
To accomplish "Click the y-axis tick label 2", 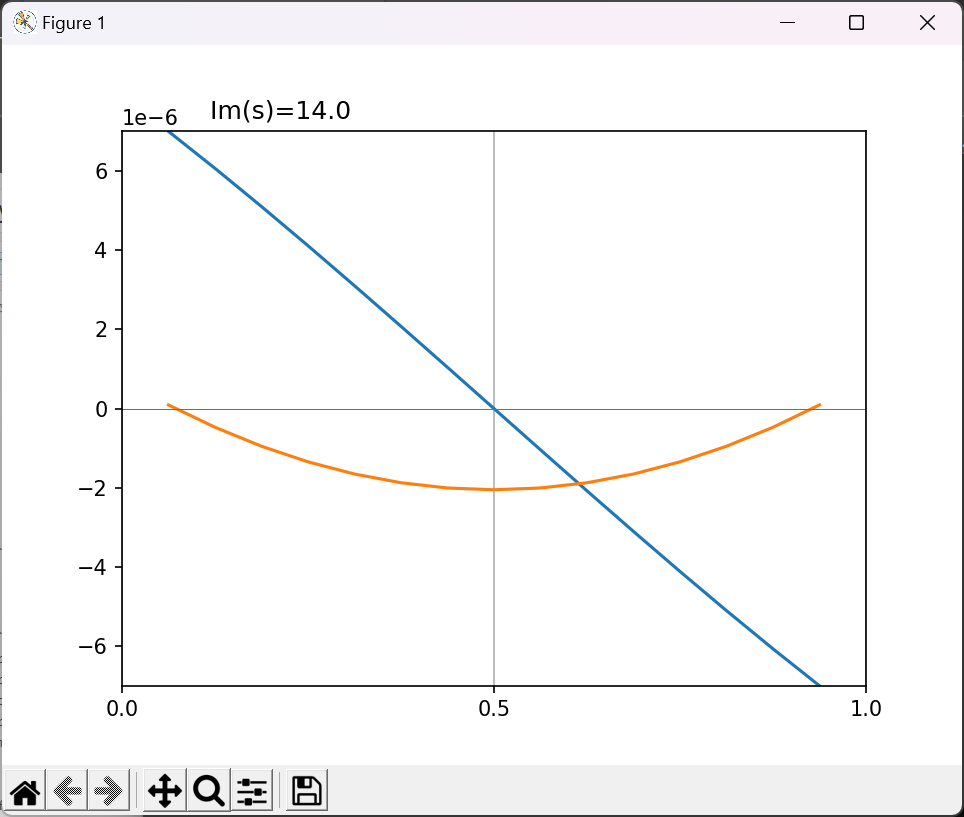I will (101, 330).
